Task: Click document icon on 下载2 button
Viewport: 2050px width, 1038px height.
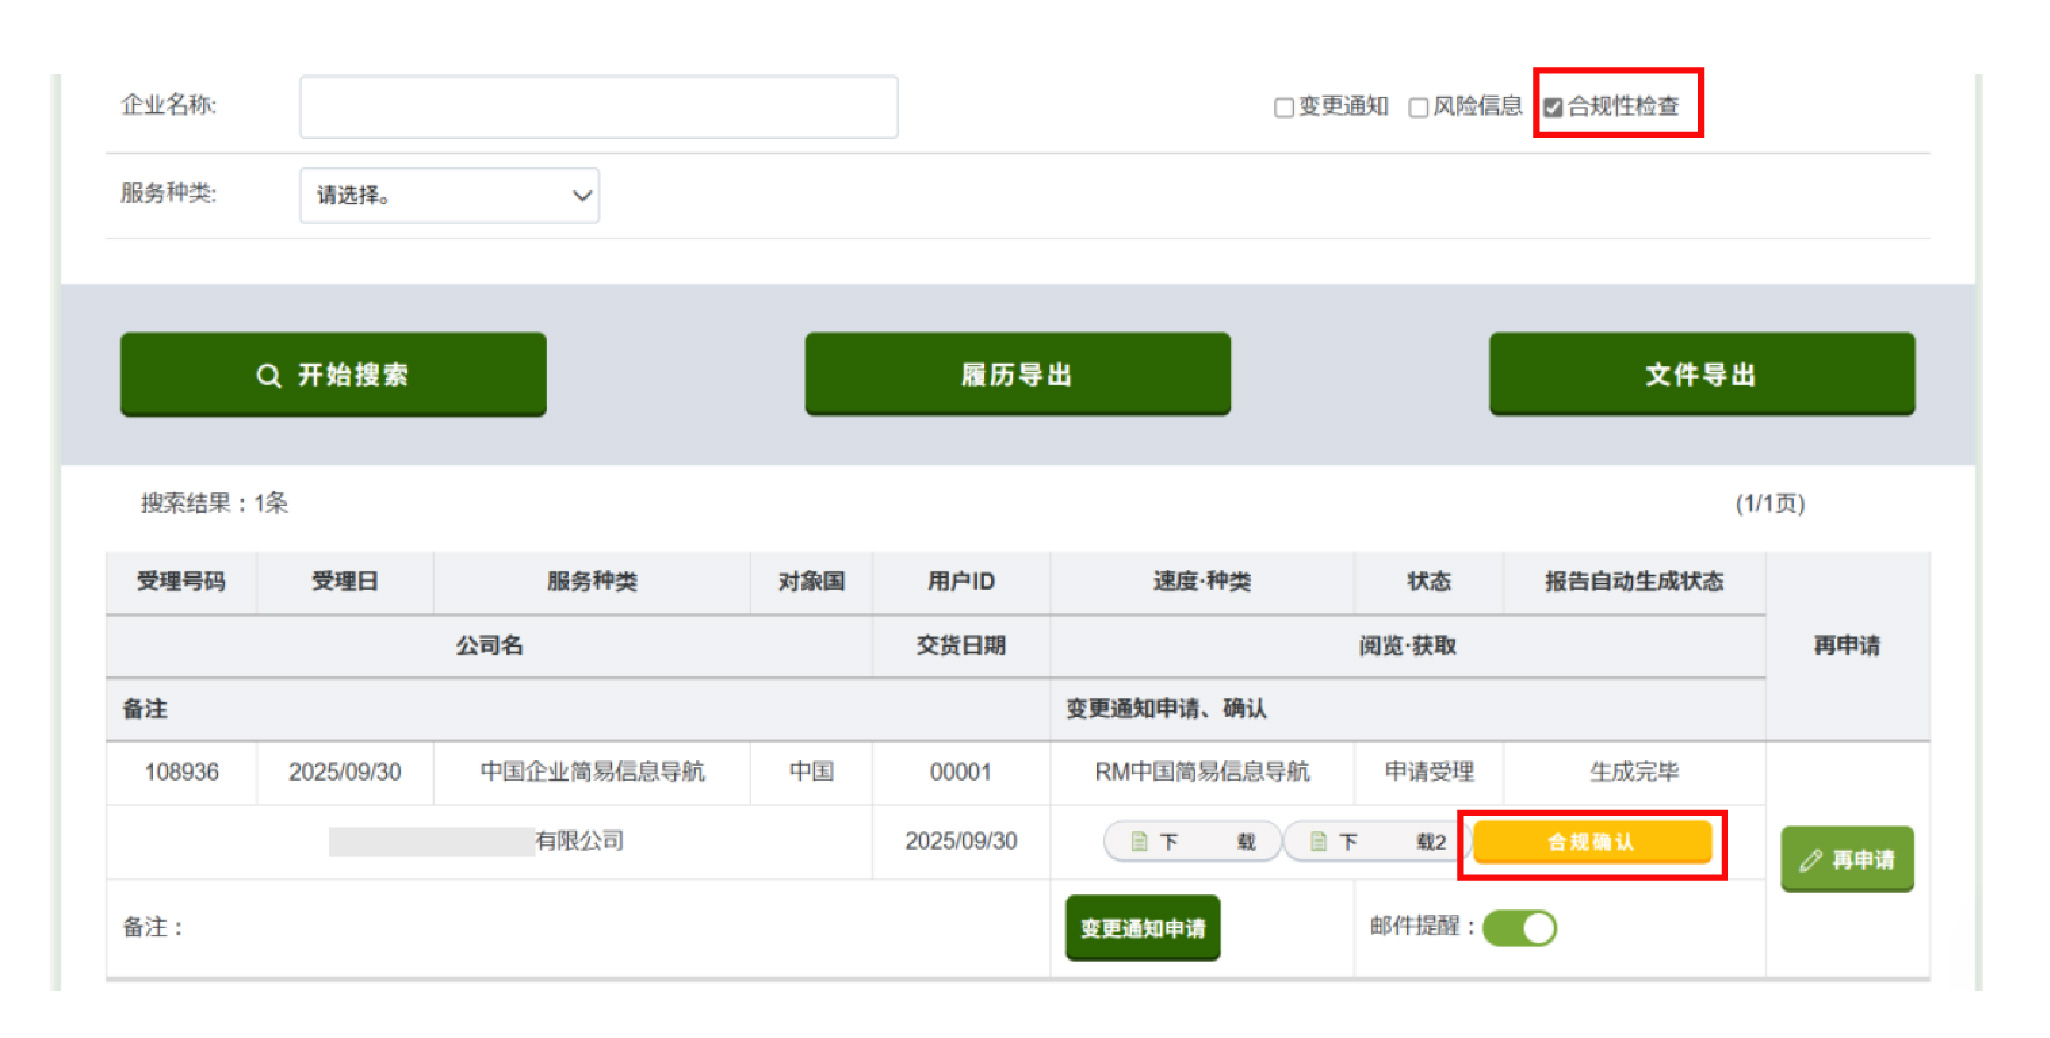Action: coord(1318,842)
